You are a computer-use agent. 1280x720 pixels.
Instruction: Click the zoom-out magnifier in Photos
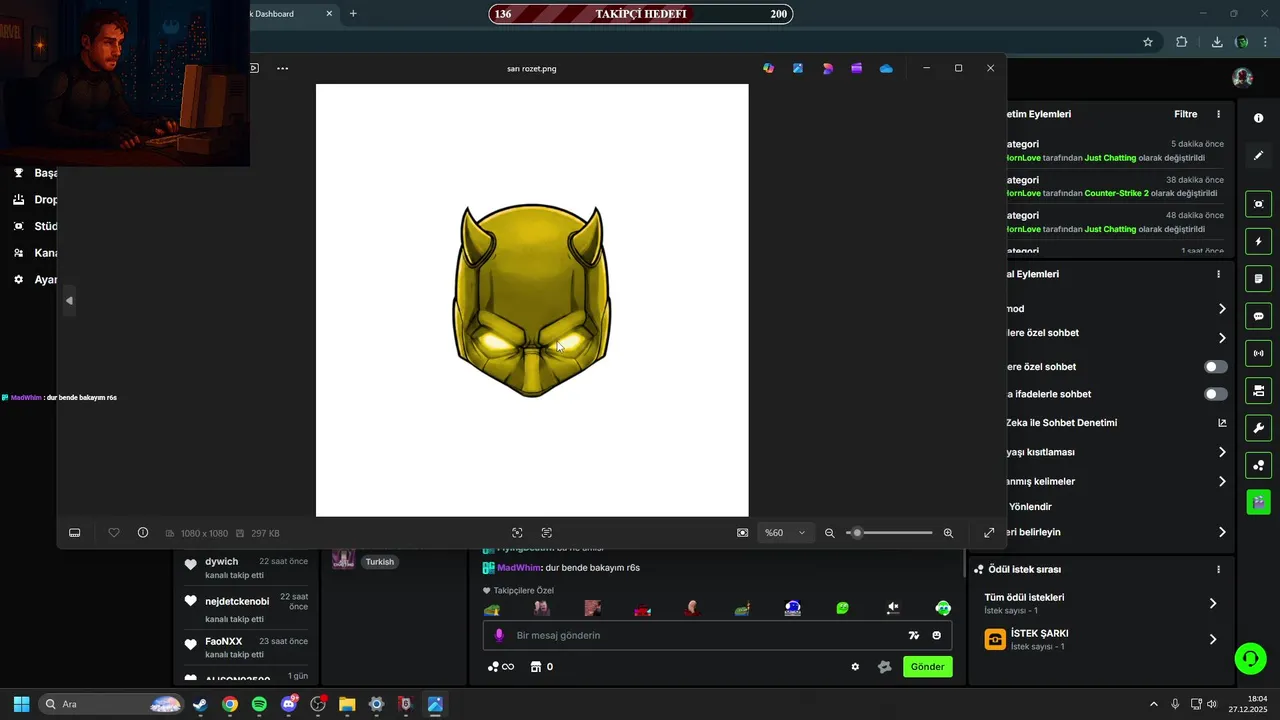click(x=829, y=533)
